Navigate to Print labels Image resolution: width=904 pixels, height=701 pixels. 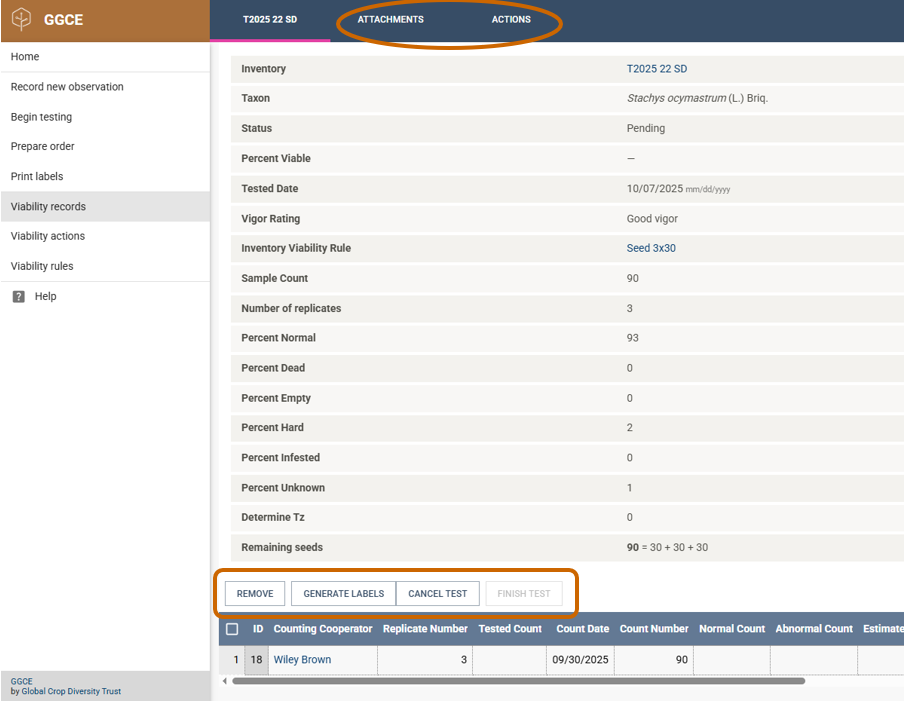point(37,176)
